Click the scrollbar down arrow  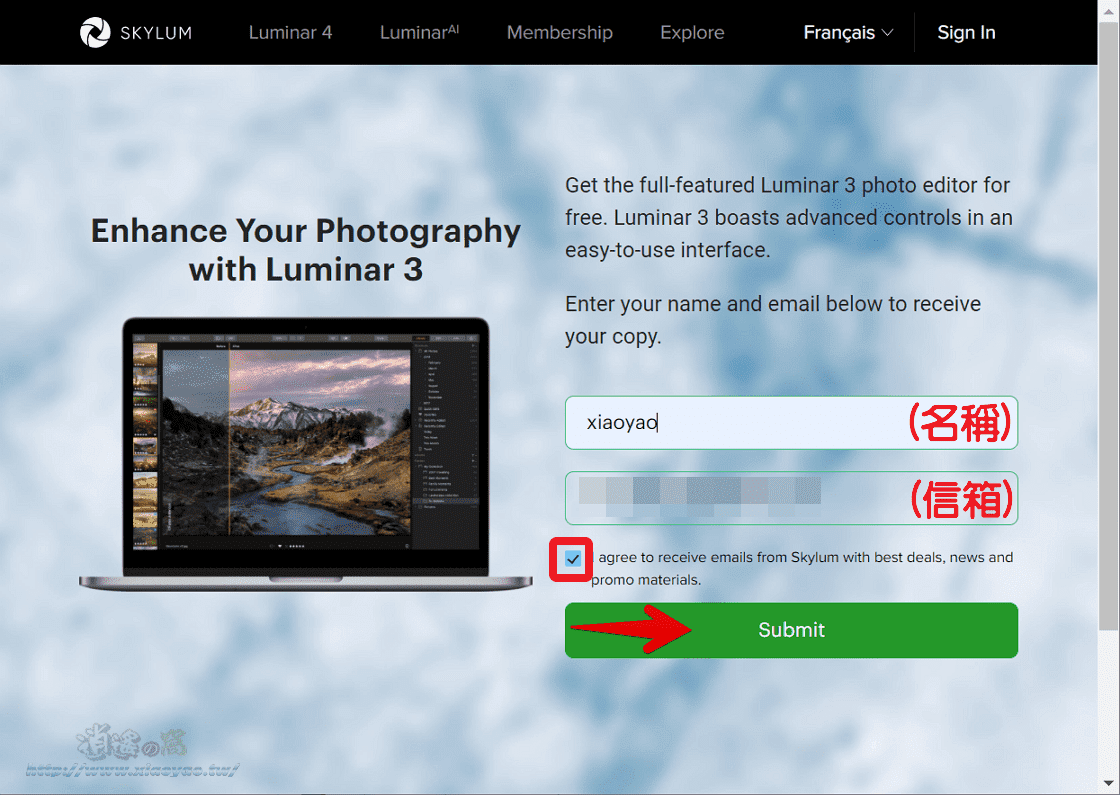click(1109, 786)
